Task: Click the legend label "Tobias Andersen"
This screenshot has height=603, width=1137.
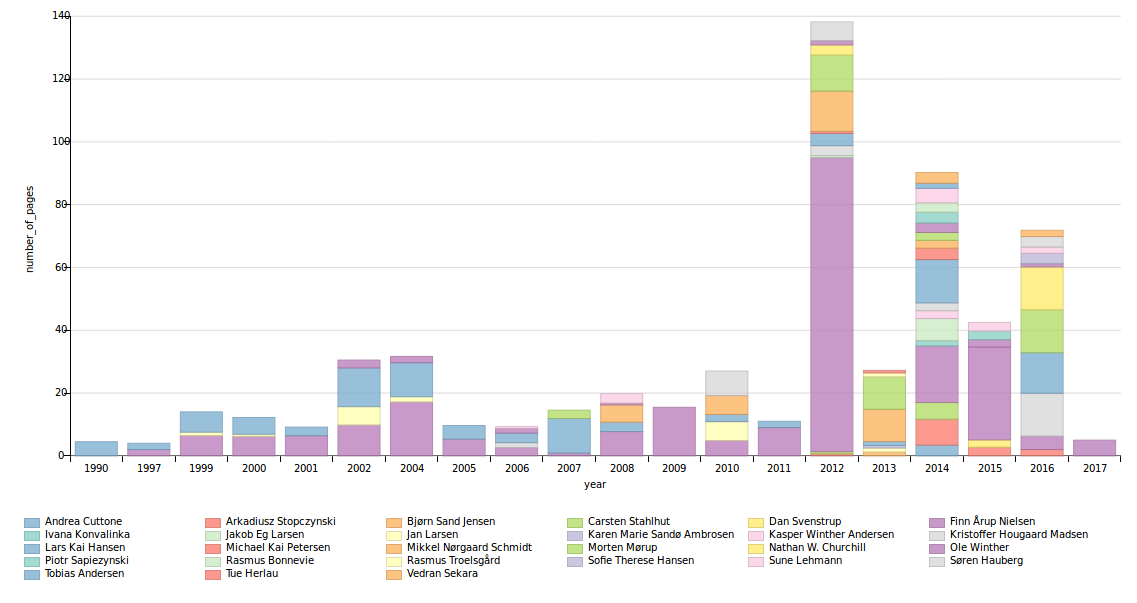Action: [x=84, y=574]
